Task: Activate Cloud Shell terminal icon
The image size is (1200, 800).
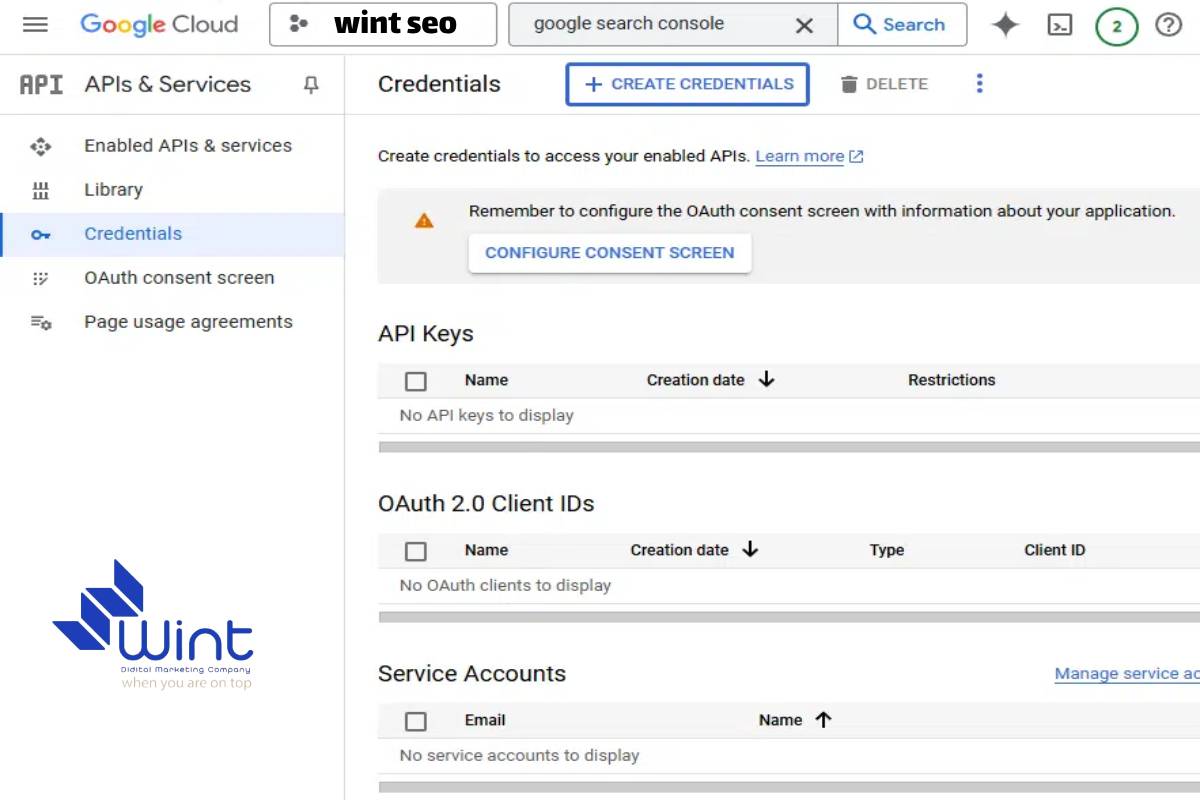Action: pyautogui.click(x=1060, y=25)
